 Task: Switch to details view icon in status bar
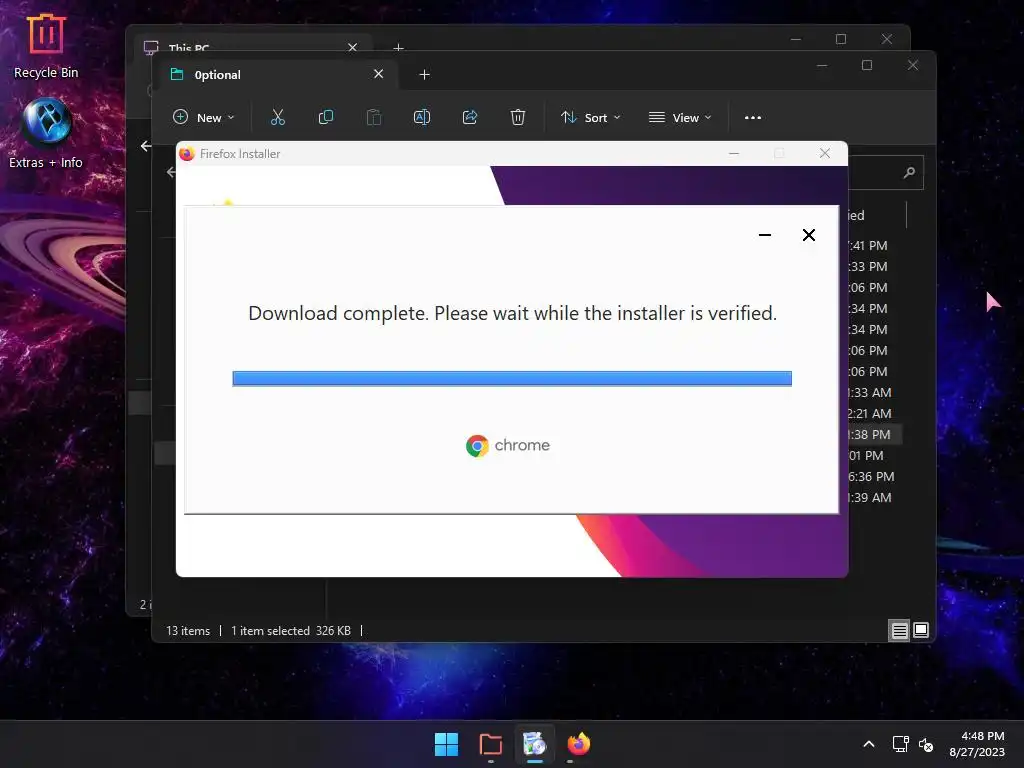tap(899, 630)
